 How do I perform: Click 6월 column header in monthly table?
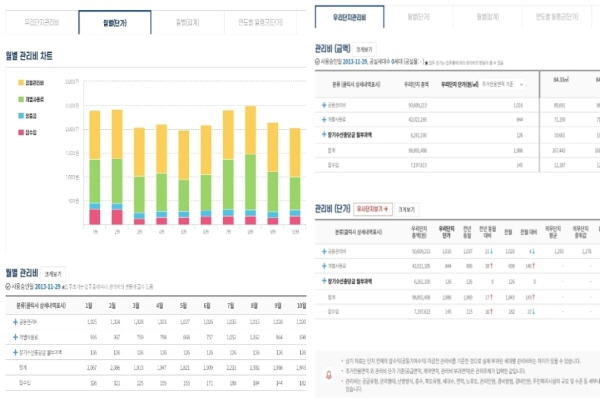tap(207, 305)
